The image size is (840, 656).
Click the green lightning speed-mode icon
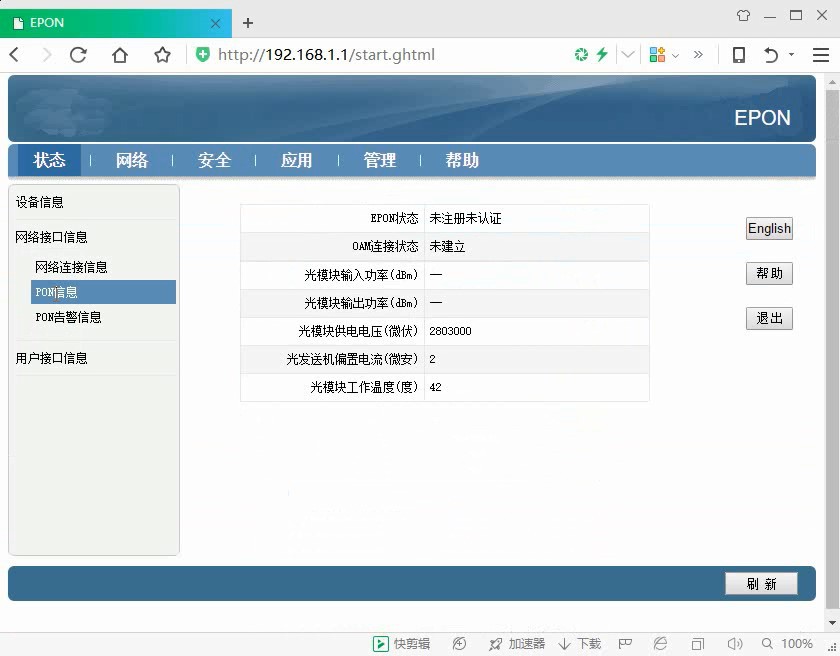click(x=602, y=55)
